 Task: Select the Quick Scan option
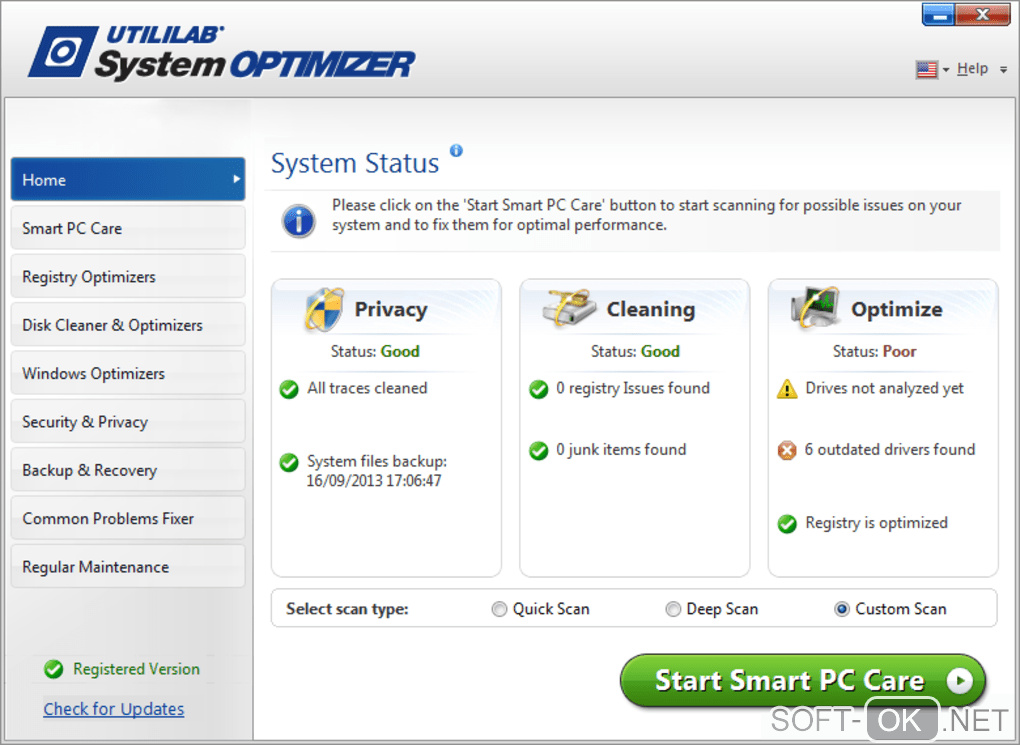(499, 609)
